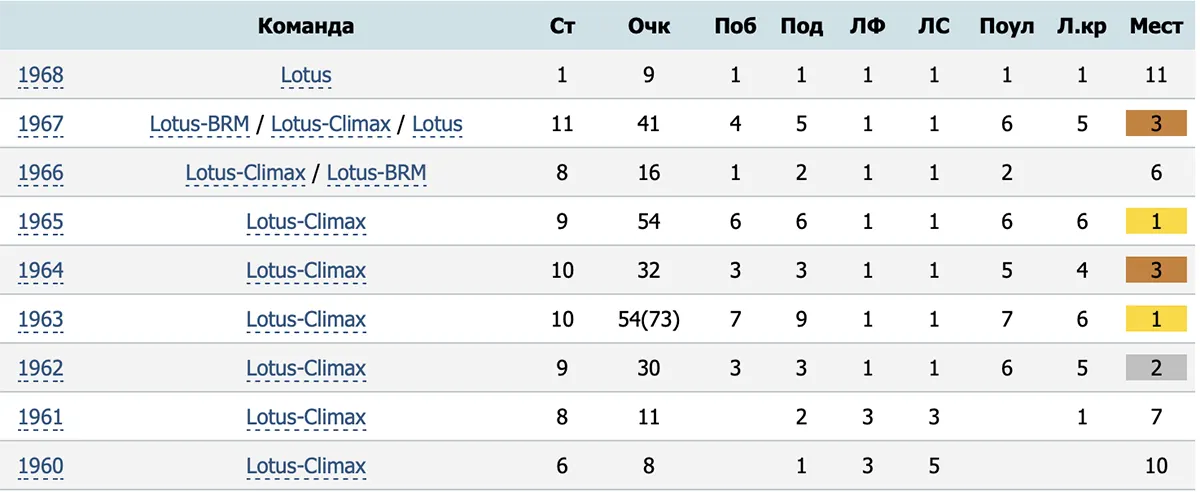
Task: Go to the 1964 season page
Action: pos(40,271)
